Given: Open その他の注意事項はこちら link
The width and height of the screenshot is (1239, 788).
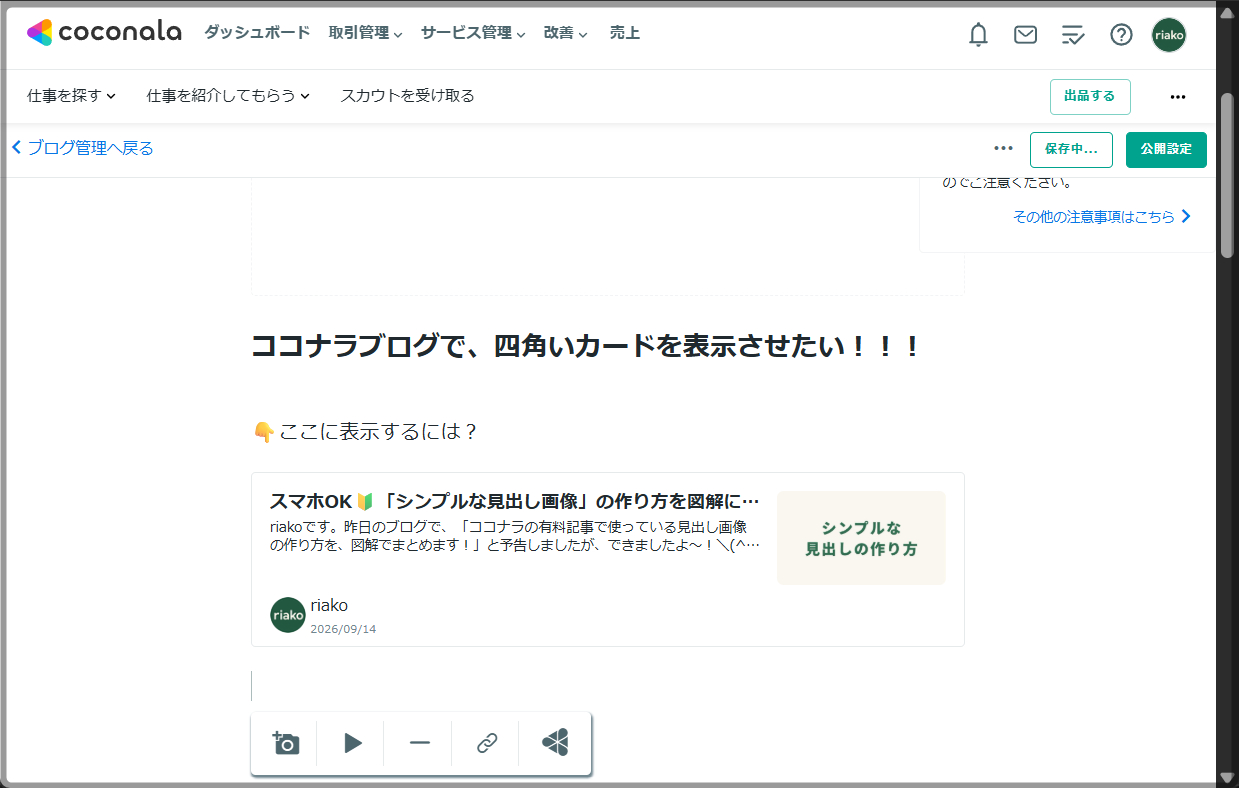Looking at the screenshot, I should coord(1102,216).
